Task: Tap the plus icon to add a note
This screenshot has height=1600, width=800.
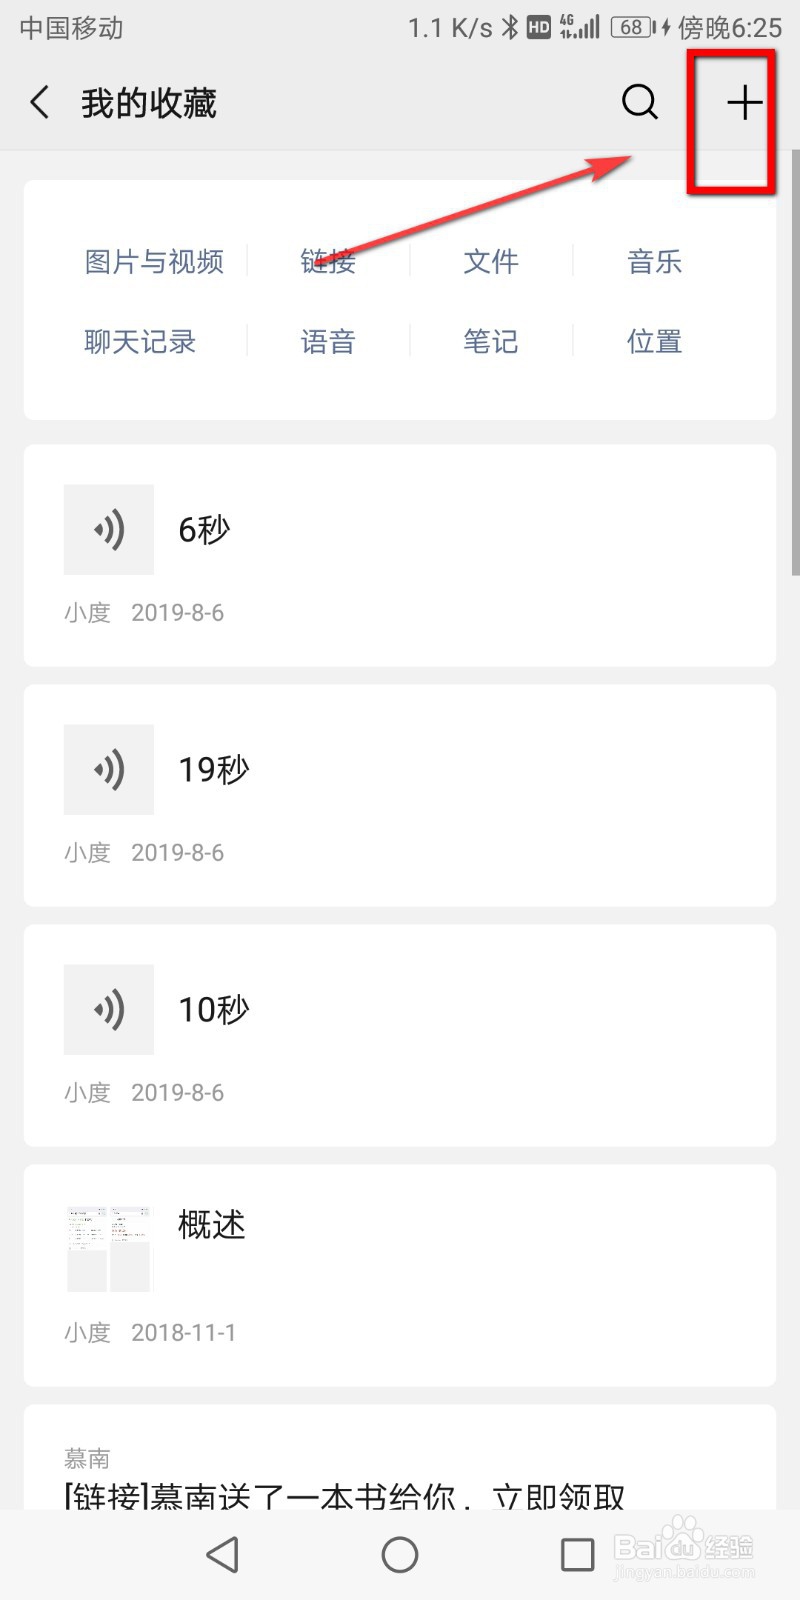Action: pos(744,103)
